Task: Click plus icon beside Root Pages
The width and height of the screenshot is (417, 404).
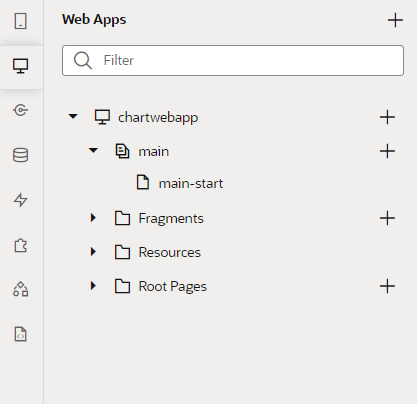Action: tap(387, 286)
